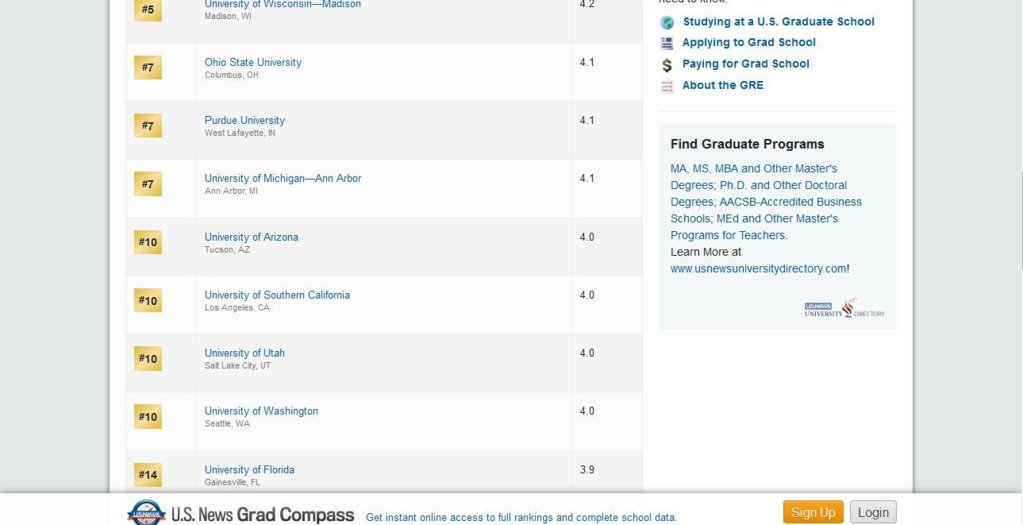This screenshot has width=1023, height=525.
Task: Click the #5 rank badge for Wisconsin—Madison
Action: [148, 9]
